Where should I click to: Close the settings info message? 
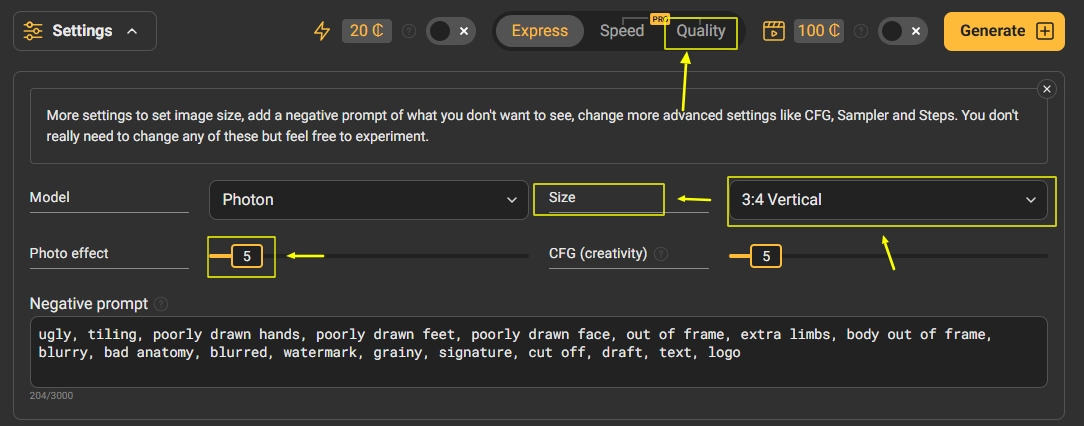click(1047, 89)
